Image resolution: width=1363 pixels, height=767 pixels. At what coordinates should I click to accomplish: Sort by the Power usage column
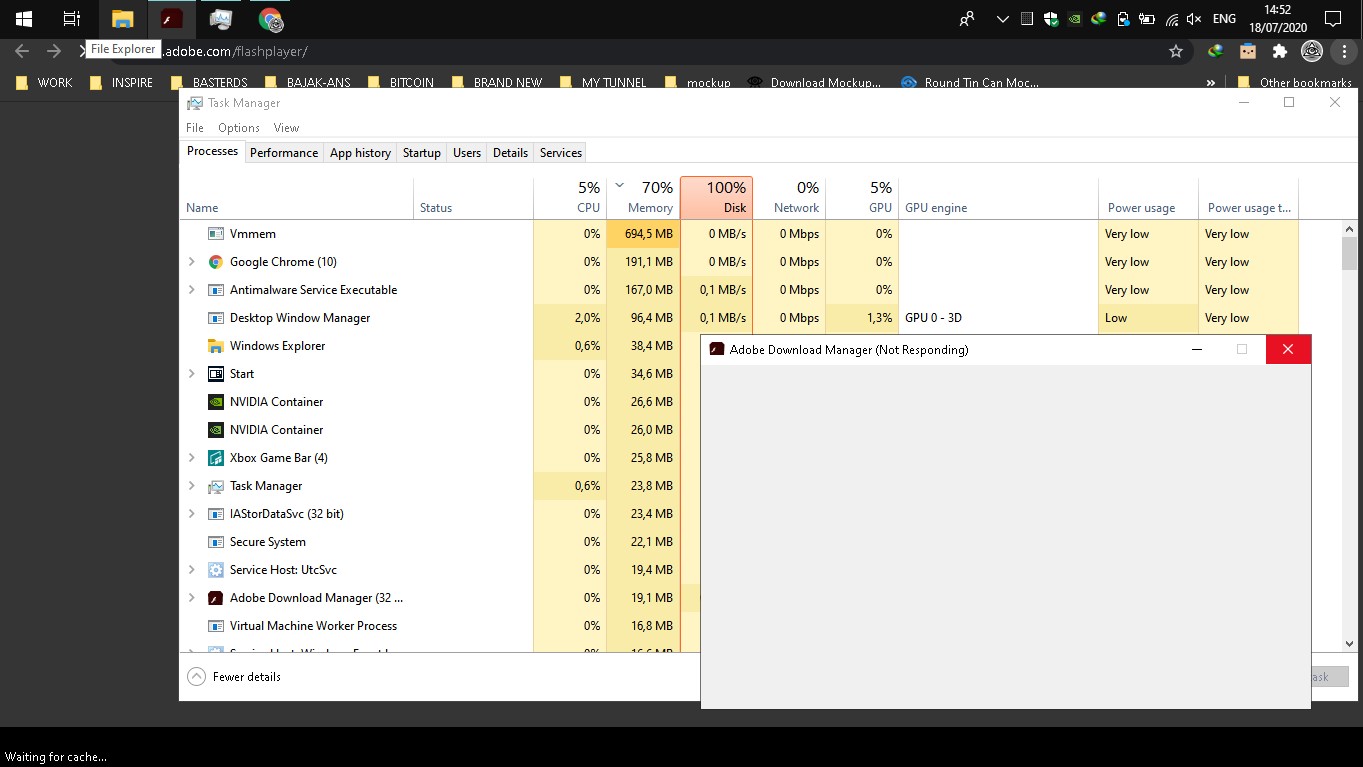(x=1148, y=198)
